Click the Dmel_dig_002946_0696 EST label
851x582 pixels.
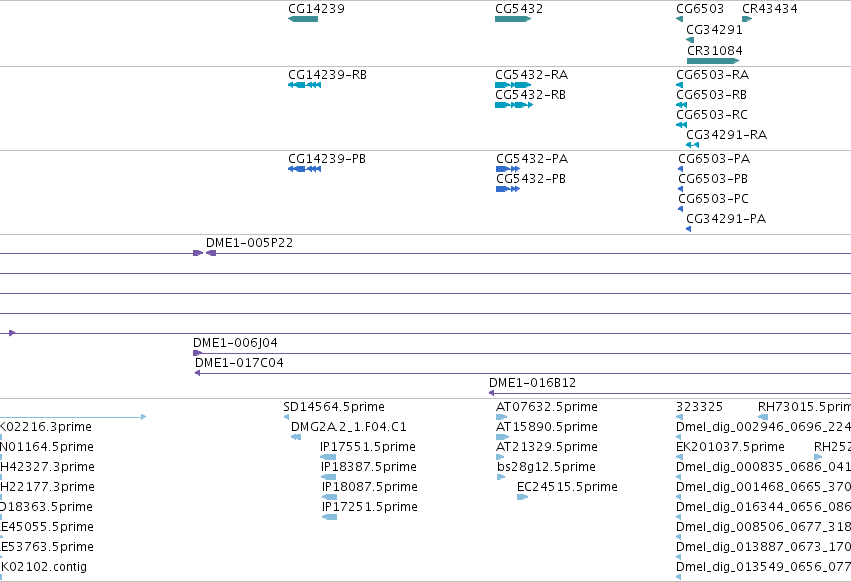[x=764, y=427]
